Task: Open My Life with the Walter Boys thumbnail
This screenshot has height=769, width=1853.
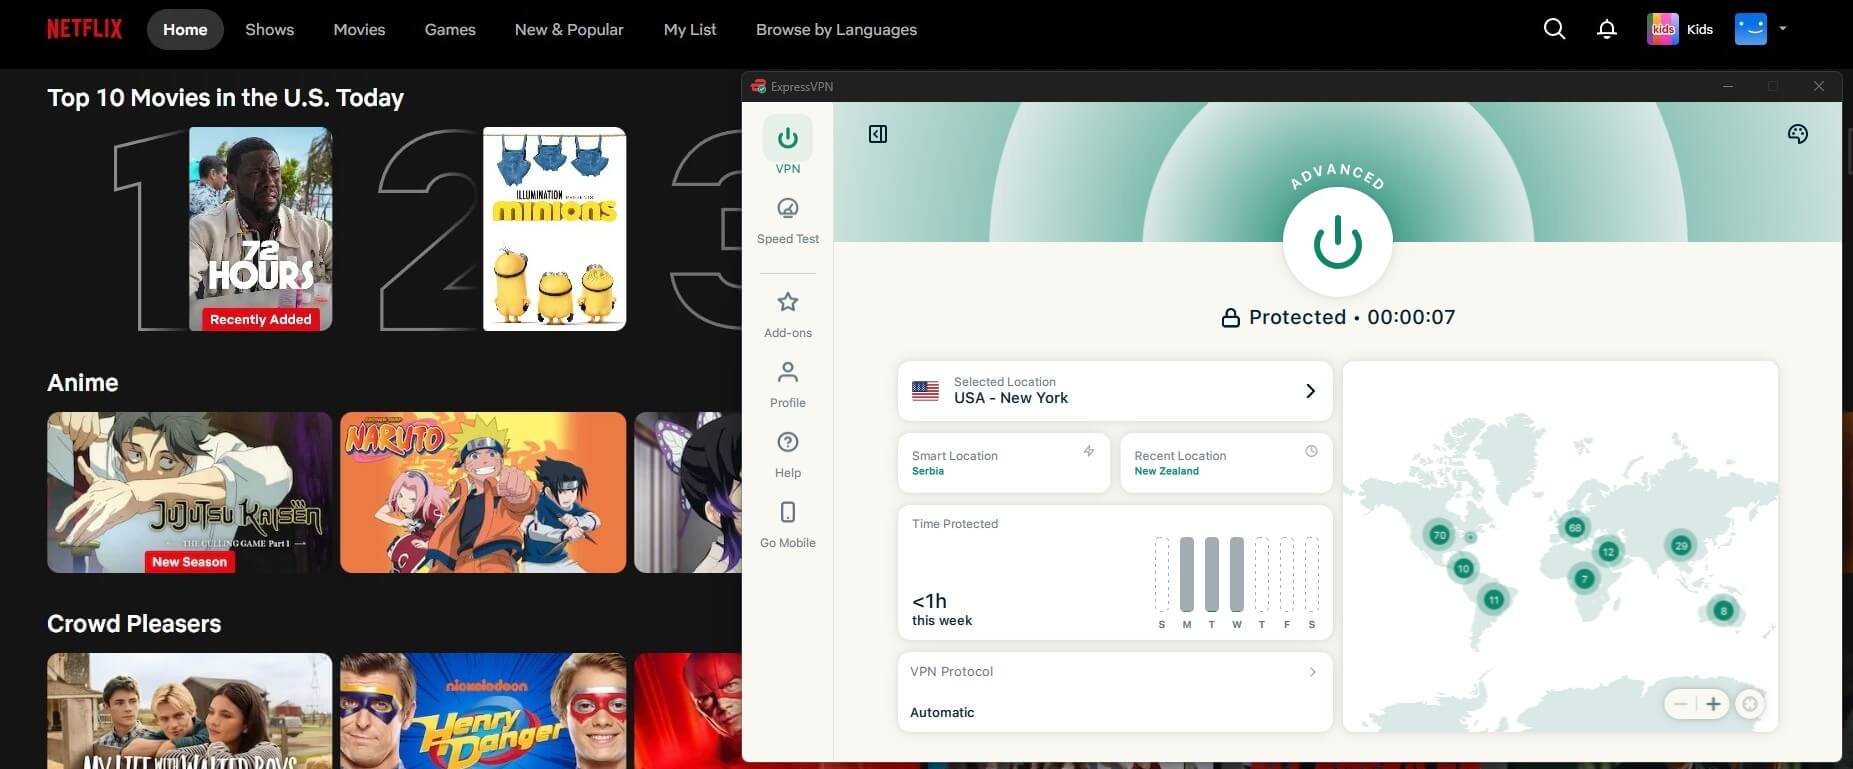Action: click(x=189, y=711)
